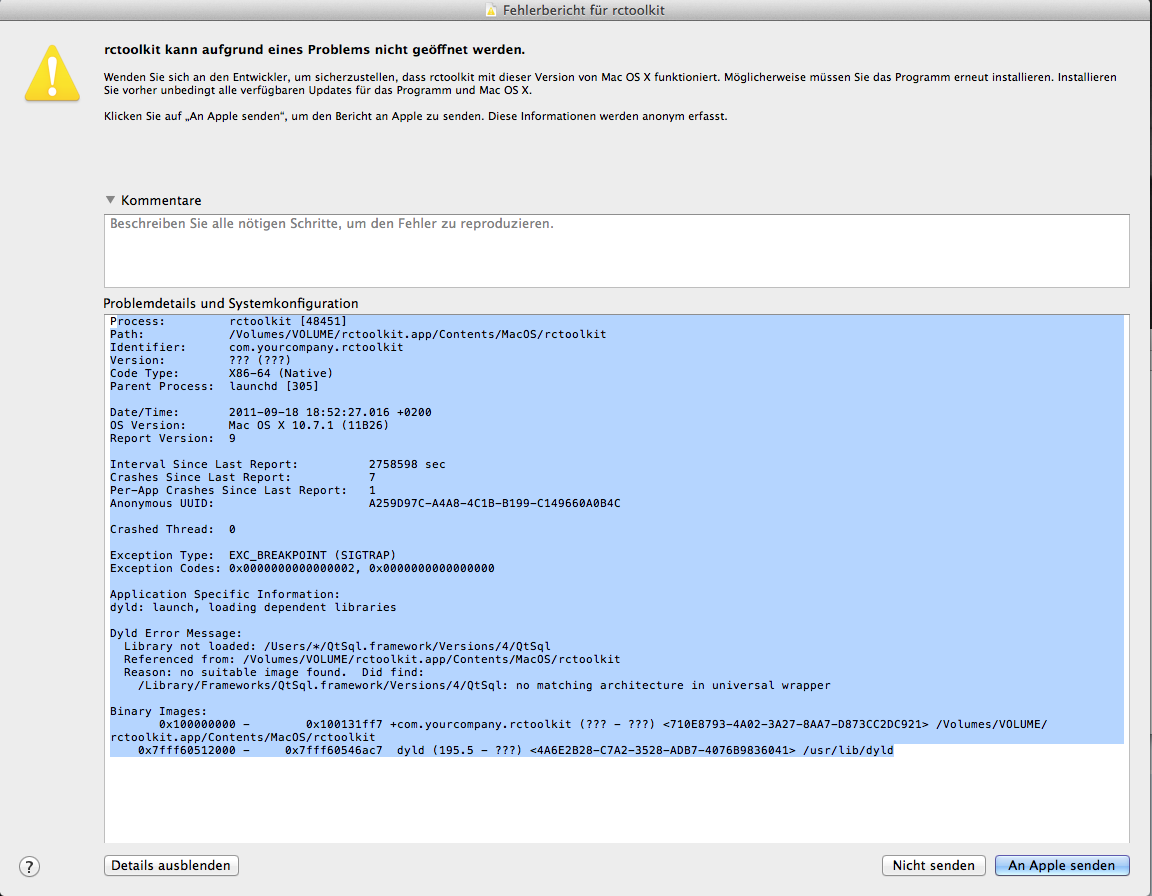Click the 'Exception Type: EXC_BREAKPOINT (SIGTRAP)' line
1152x896 pixels.
coord(253,555)
